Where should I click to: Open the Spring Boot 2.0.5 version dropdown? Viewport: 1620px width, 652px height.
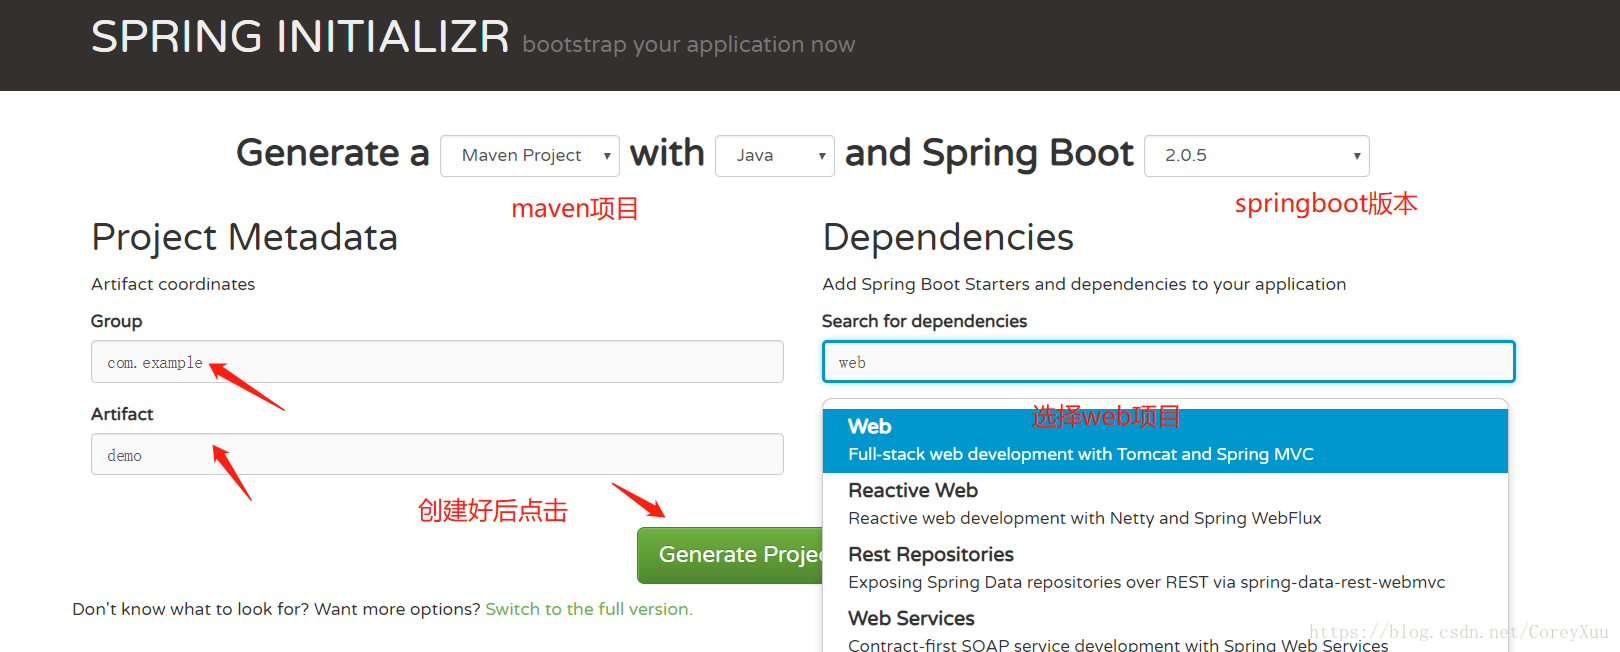[1257, 156]
